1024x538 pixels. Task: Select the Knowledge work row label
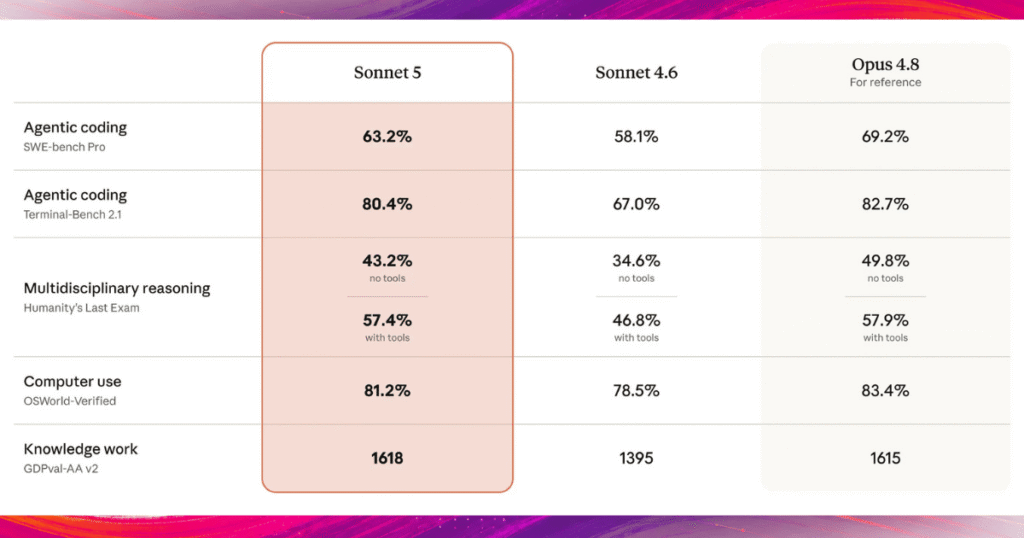(x=80, y=449)
